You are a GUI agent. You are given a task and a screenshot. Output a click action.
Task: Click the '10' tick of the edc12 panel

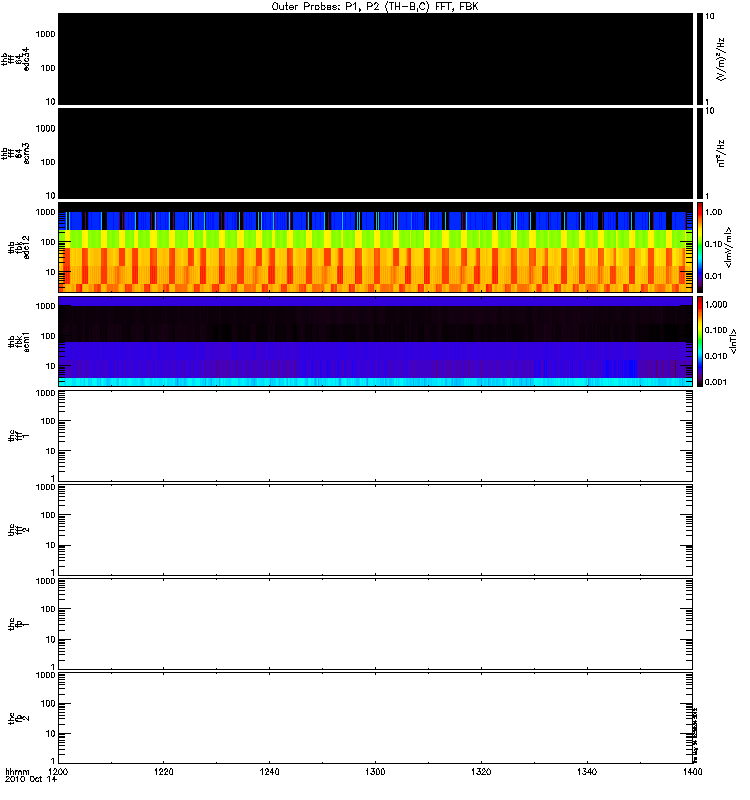tap(51, 272)
